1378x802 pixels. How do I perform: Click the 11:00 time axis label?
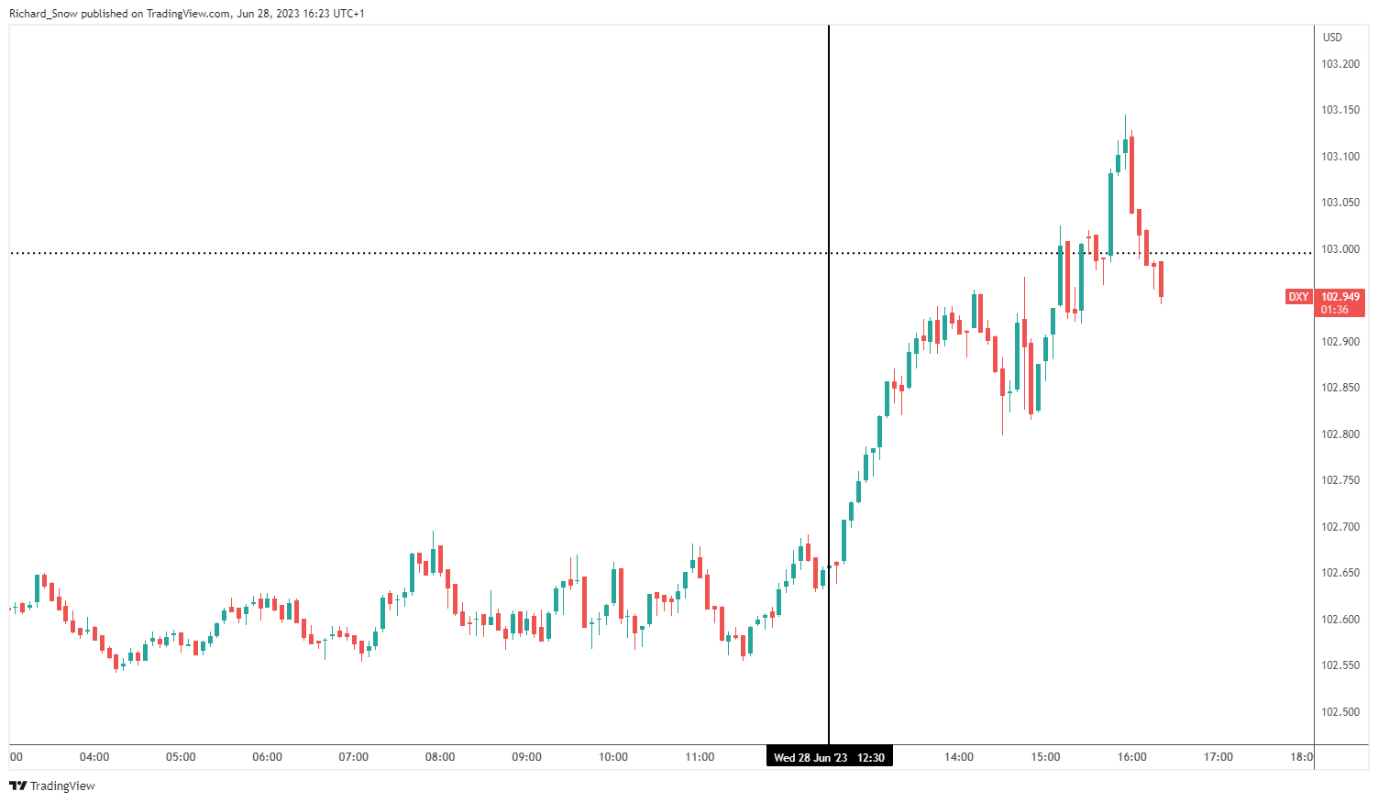700,758
